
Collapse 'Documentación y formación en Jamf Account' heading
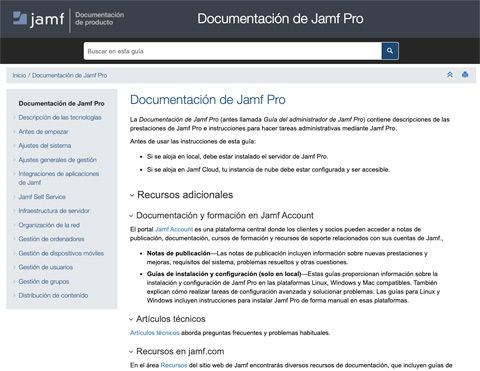coord(131,216)
